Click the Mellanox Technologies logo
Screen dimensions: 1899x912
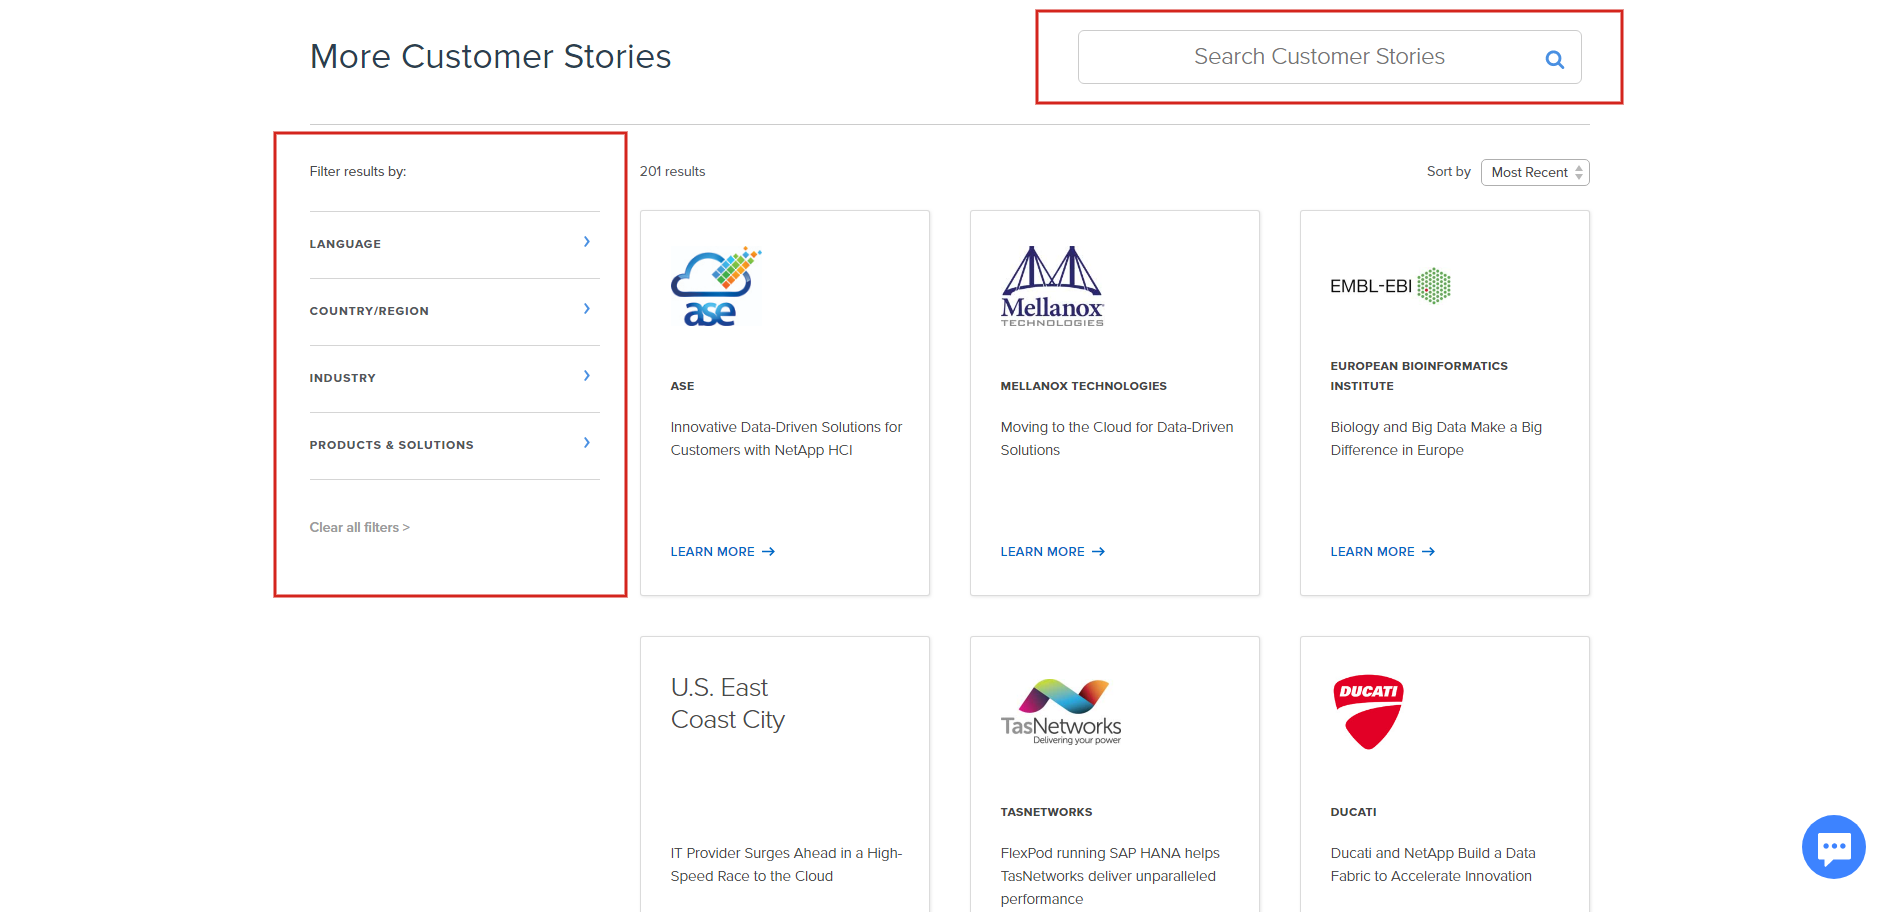tap(1052, 286)
